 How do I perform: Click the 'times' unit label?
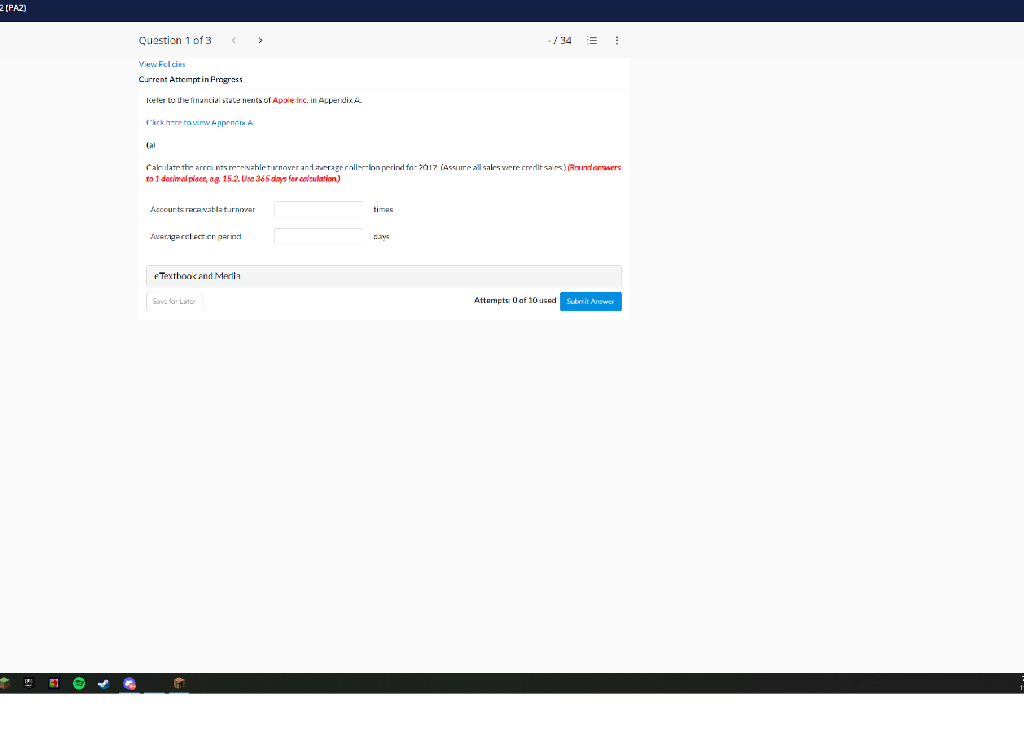pyautogui.click(x=383, y=210)
